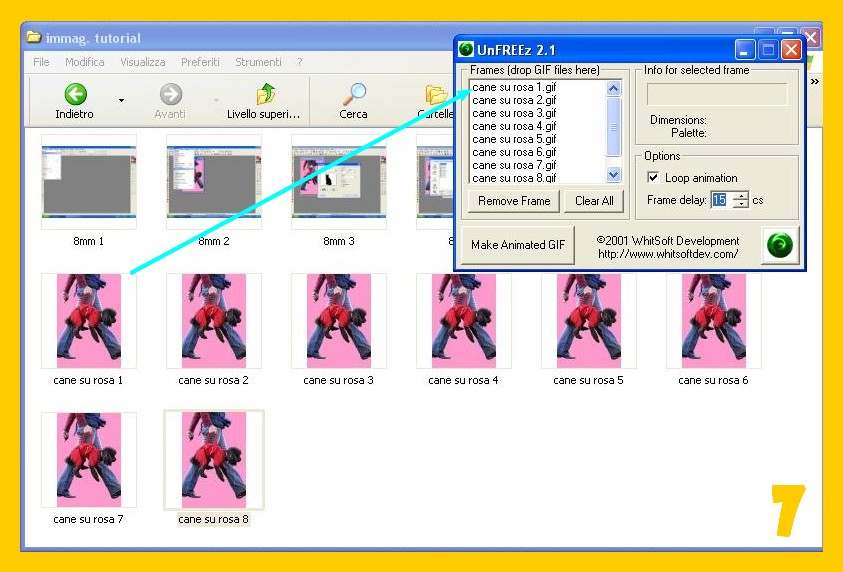Open the Visualizza menu
This screenshot has width=843, height=572.
(x=143, y=62)
